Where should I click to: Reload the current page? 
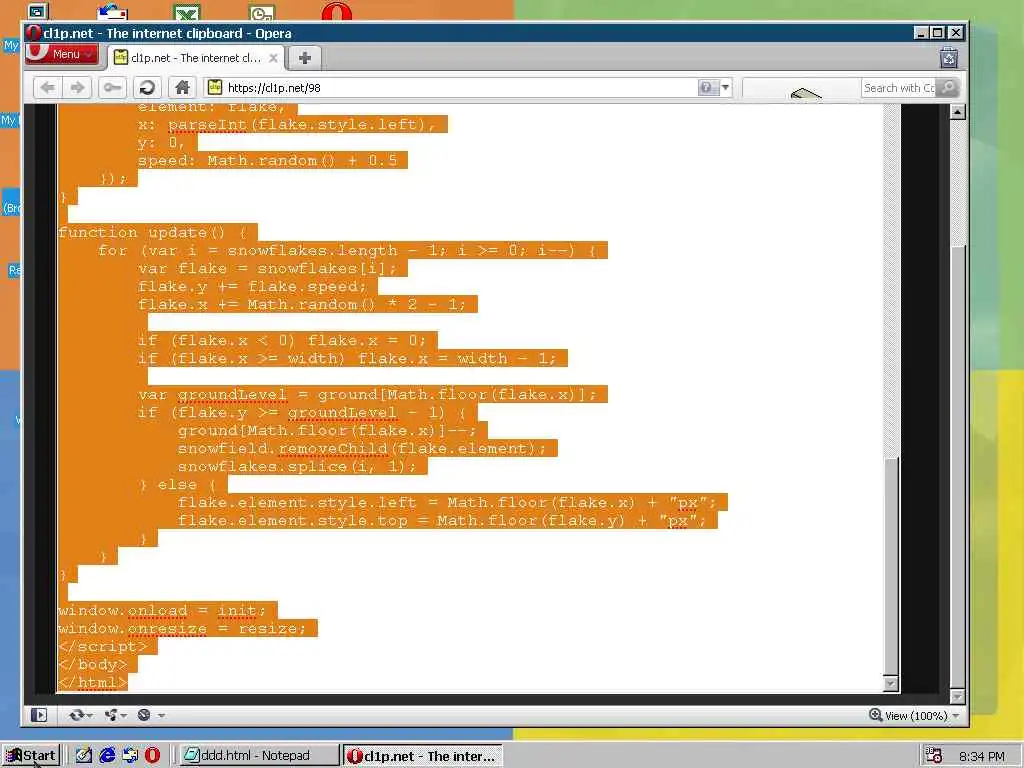148,88
